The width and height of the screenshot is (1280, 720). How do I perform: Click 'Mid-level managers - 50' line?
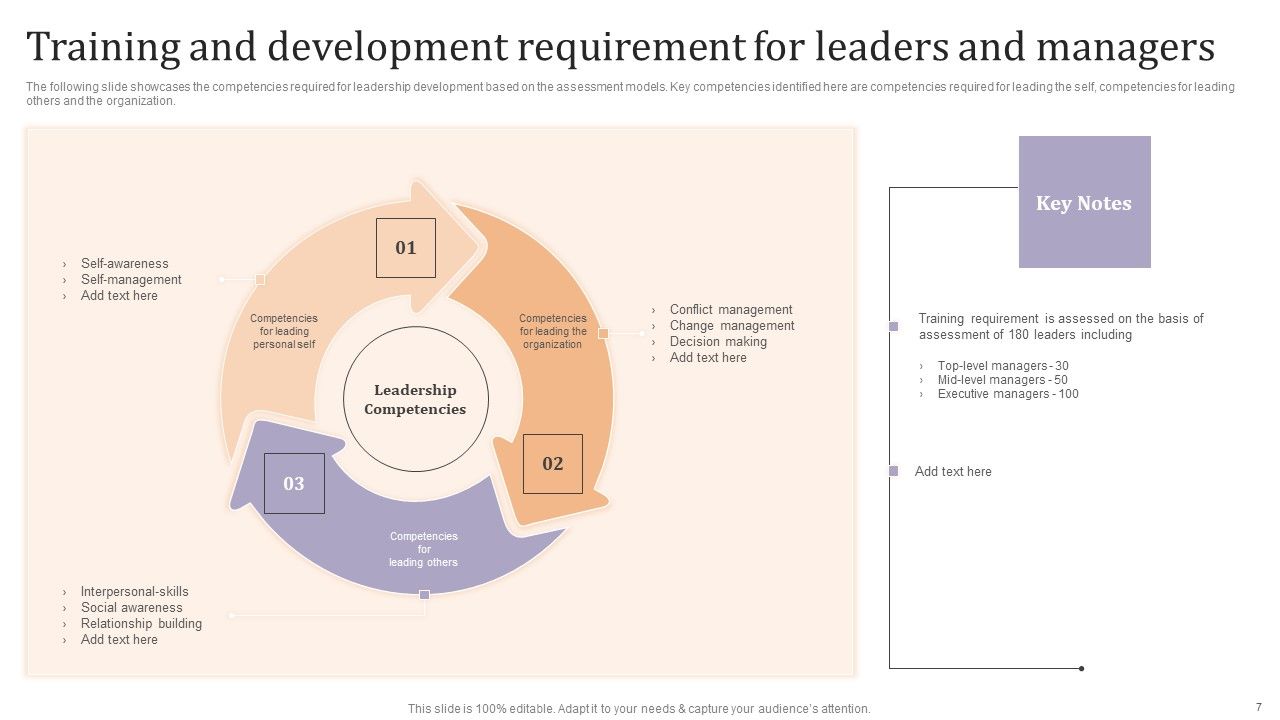coord(1002,380)
